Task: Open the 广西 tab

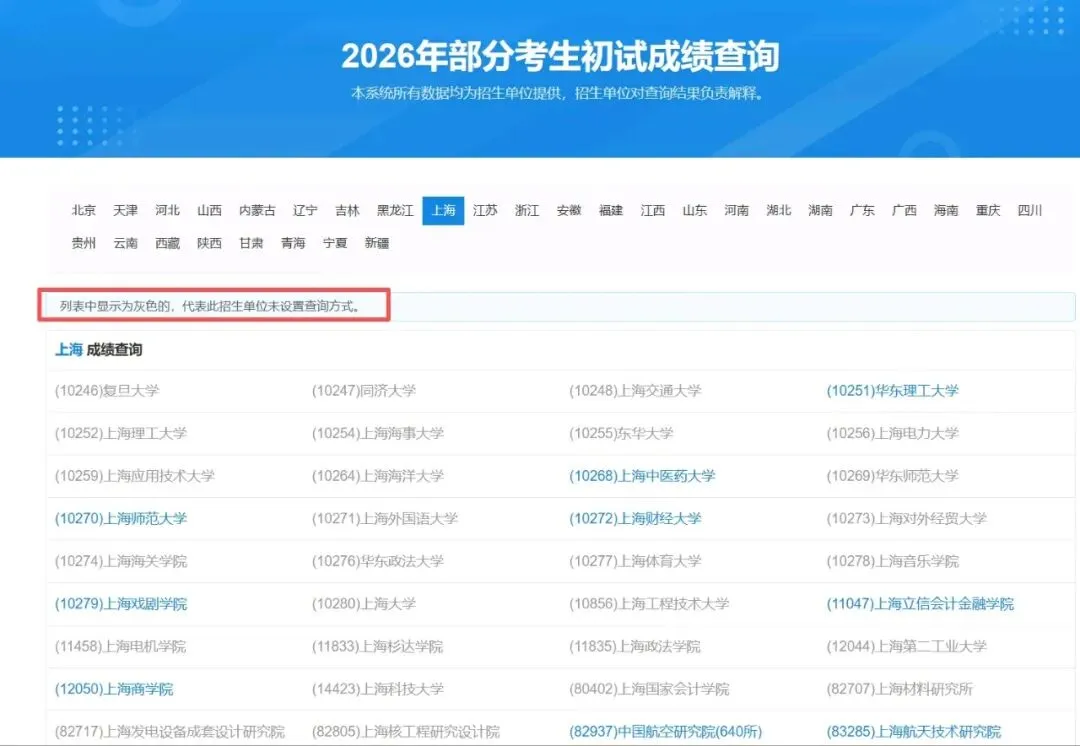Action: [904, 210]
